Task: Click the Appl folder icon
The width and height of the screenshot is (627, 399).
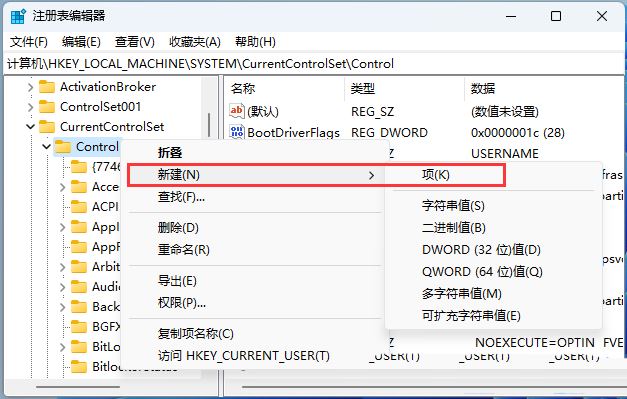Action: coord(79,227)
